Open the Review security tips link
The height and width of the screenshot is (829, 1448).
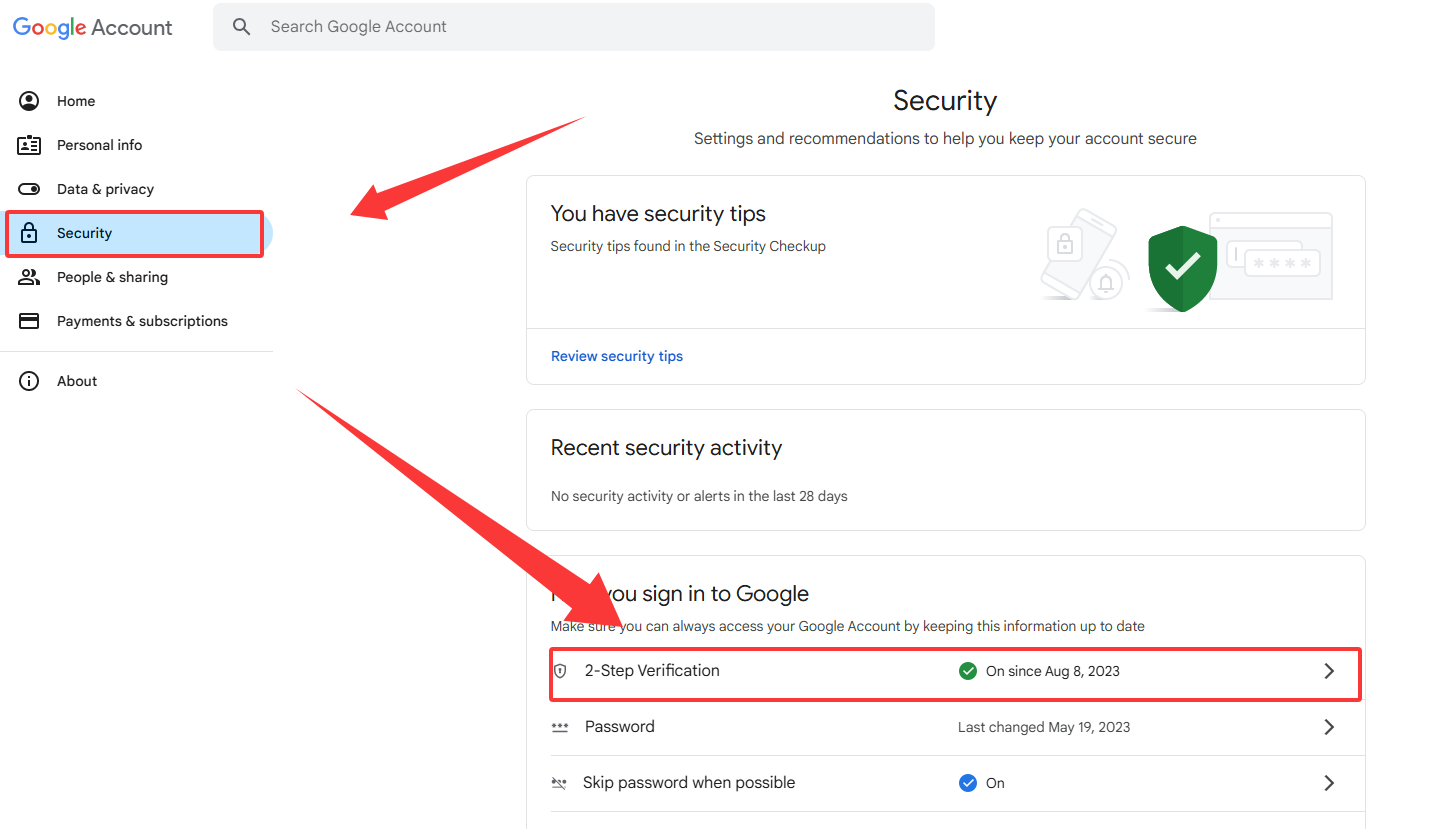(x=617, y=356)
